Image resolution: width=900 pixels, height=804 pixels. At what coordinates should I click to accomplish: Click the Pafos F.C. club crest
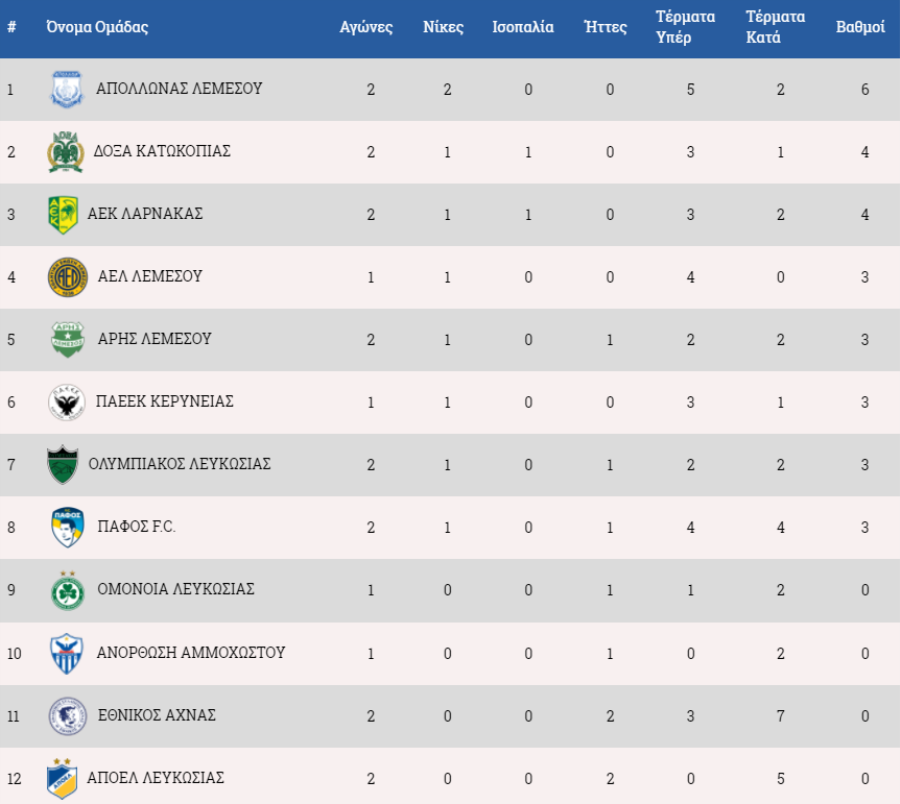(68, 527)
